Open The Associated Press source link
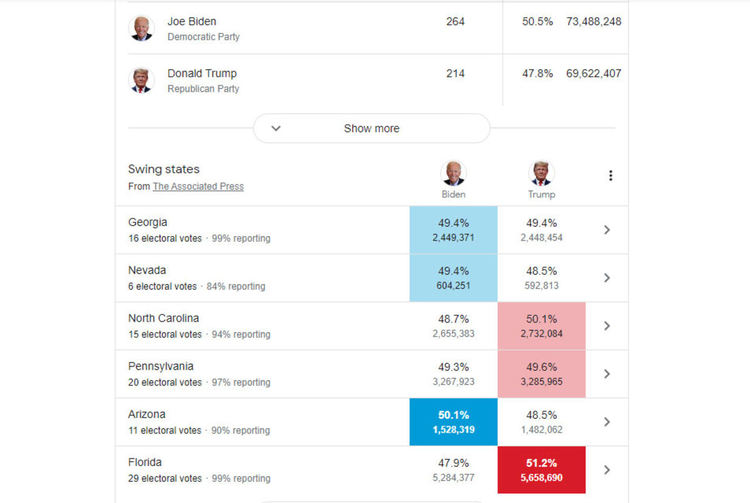This screenshot has height=503, width=750. pyautogui.click(x=198, y=186)
